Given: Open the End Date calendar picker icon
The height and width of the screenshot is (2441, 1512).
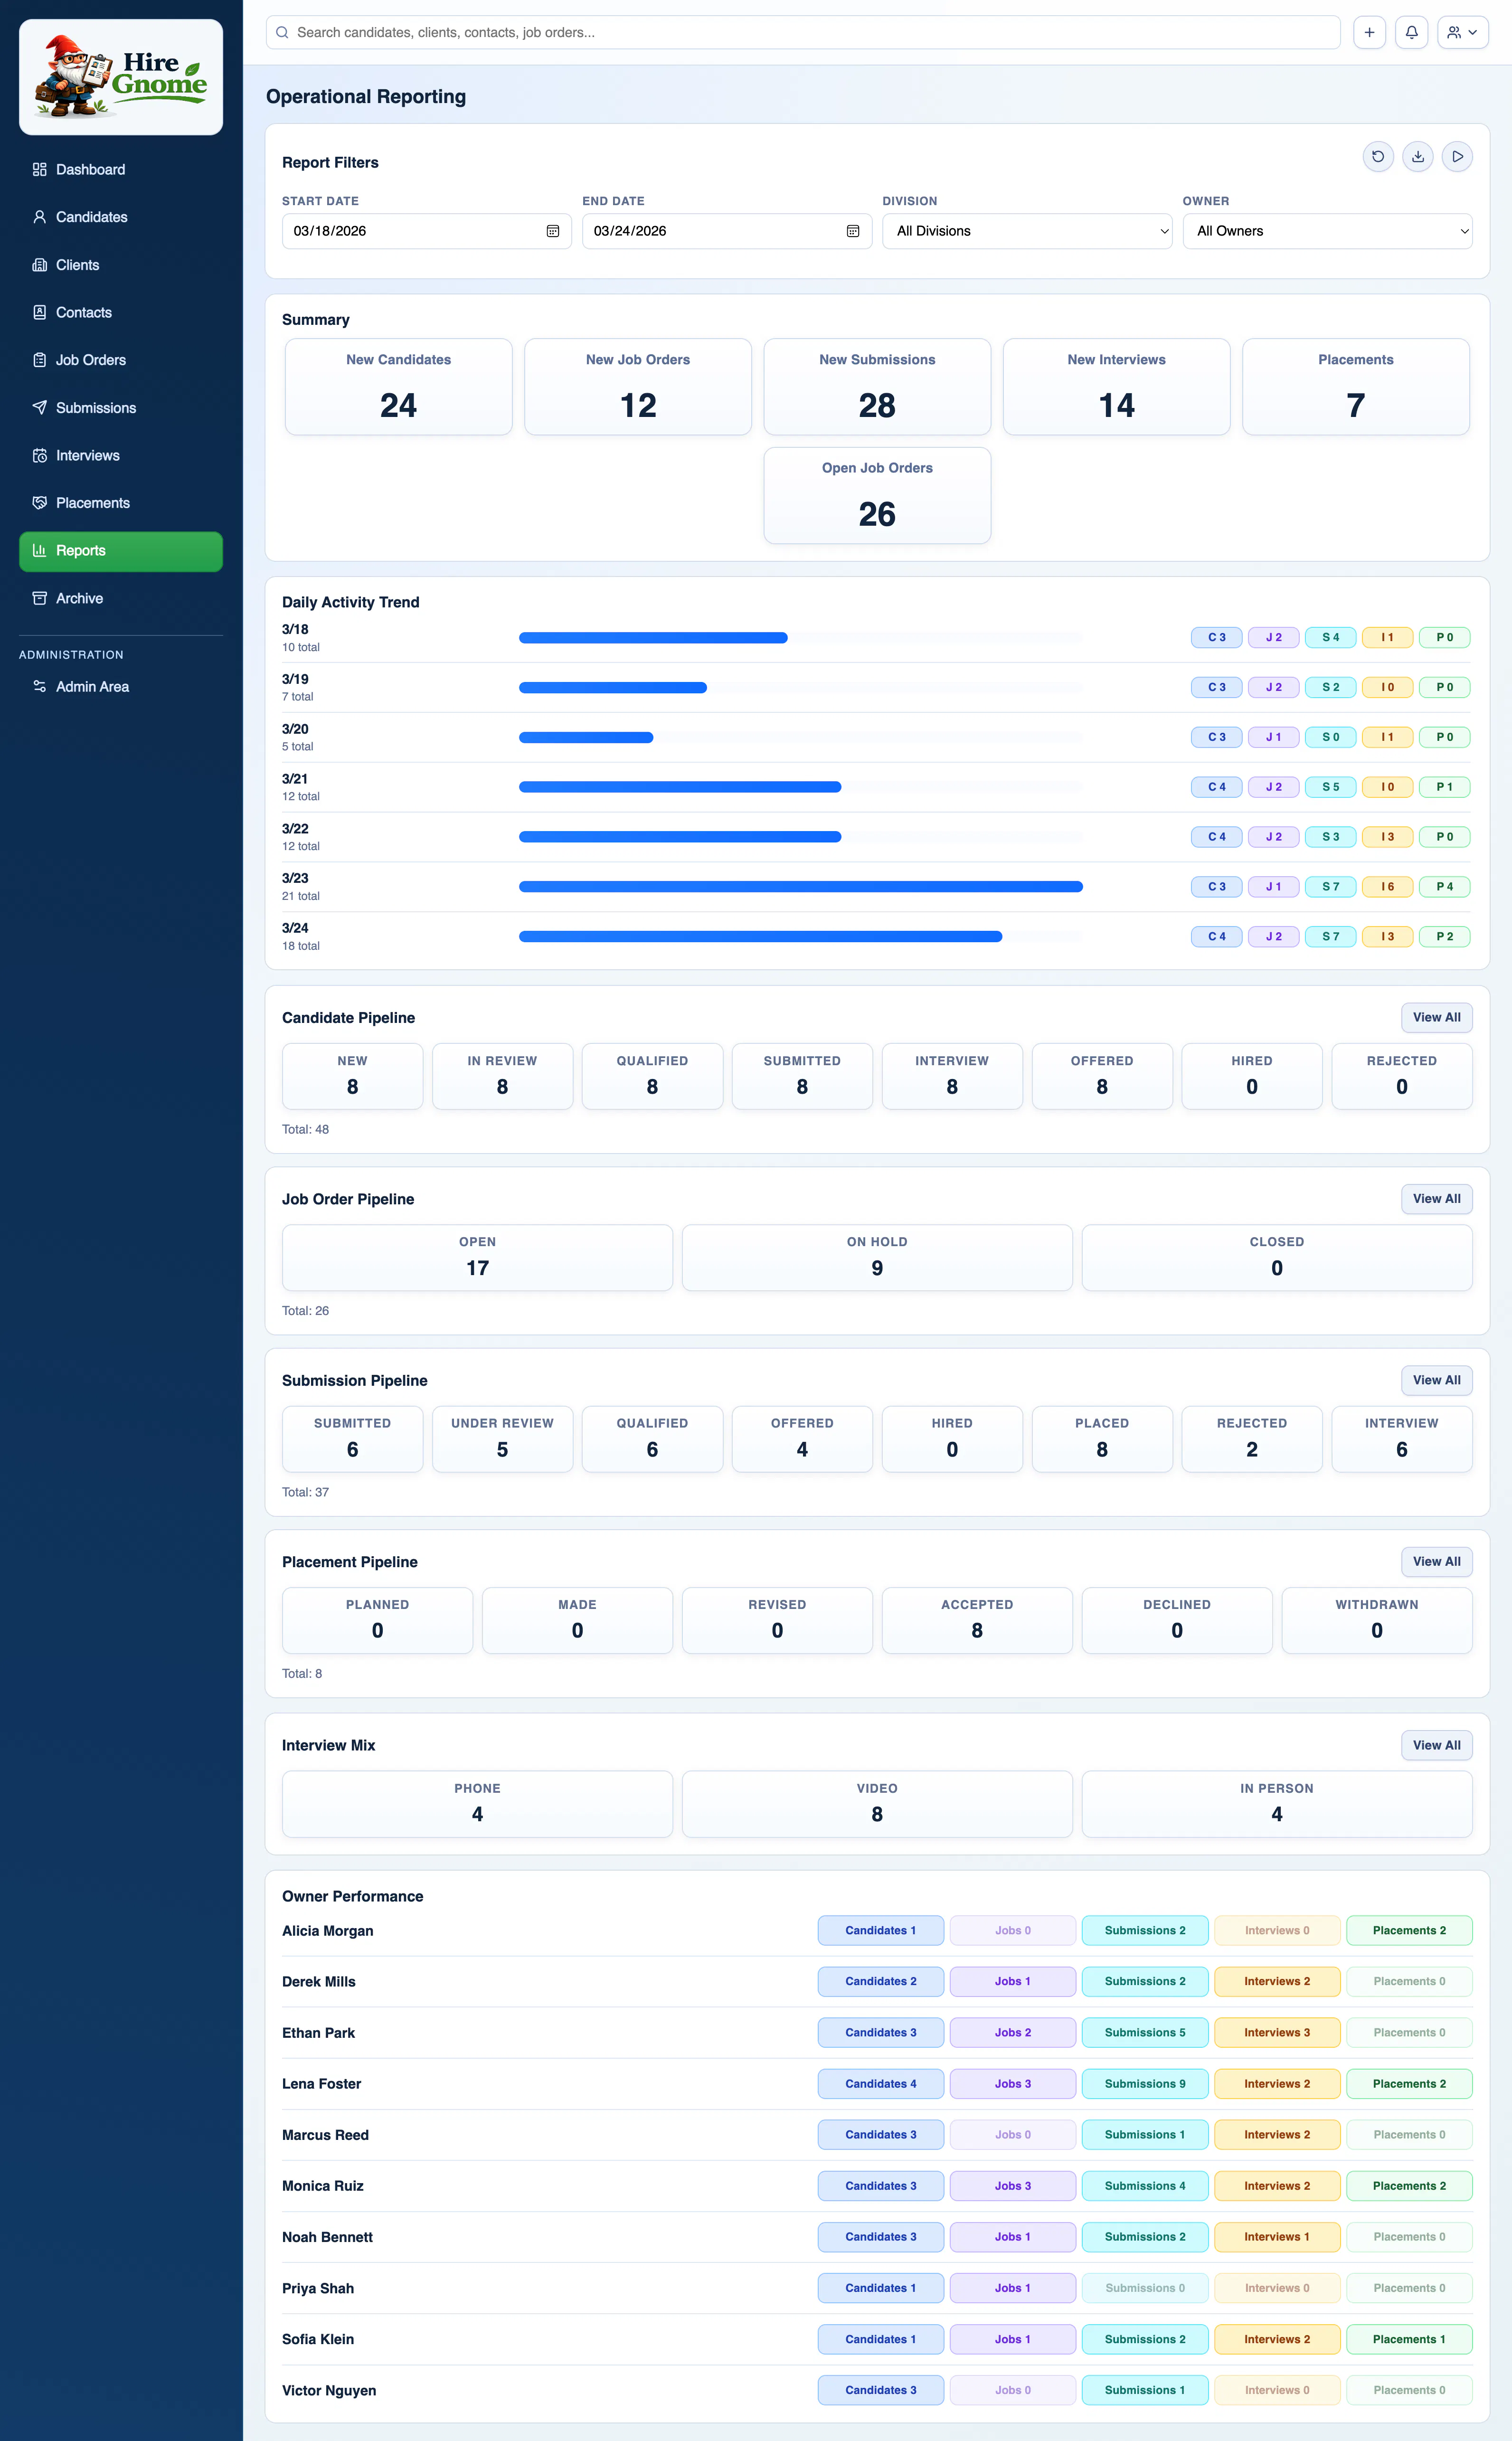Looking at the screenshot, I should pos(853,231).
